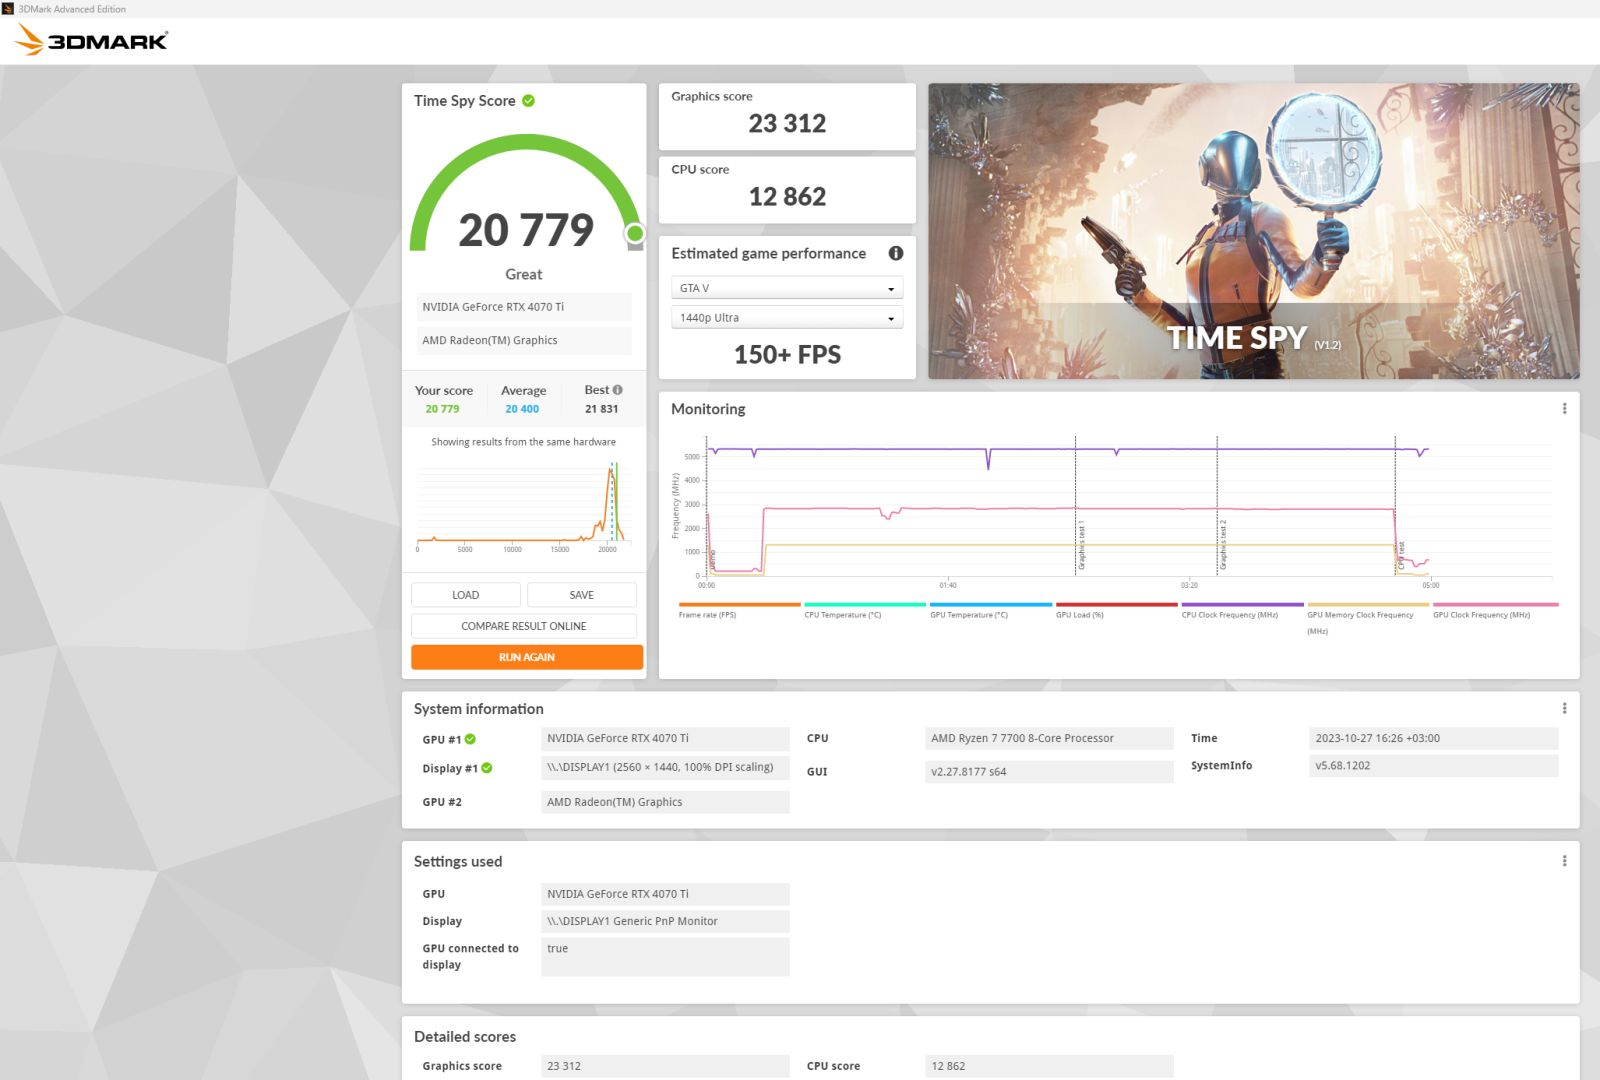Click COMPARE RESULT ONLINE
The image size is (1600, 1080).
[x=524, y=626]
